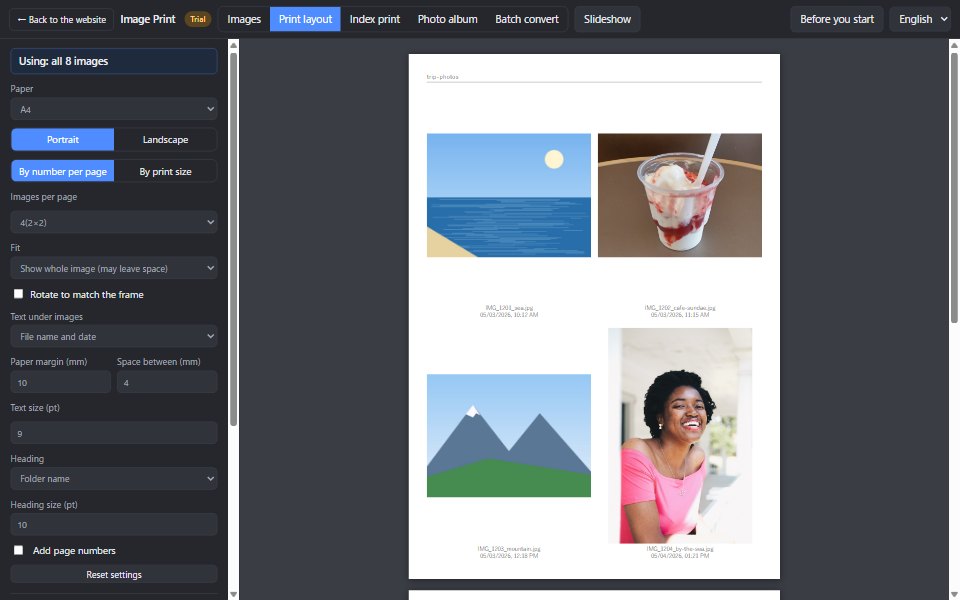Choose Landscape orientation
The image size is (960, 600).
[x=165, y=140]
